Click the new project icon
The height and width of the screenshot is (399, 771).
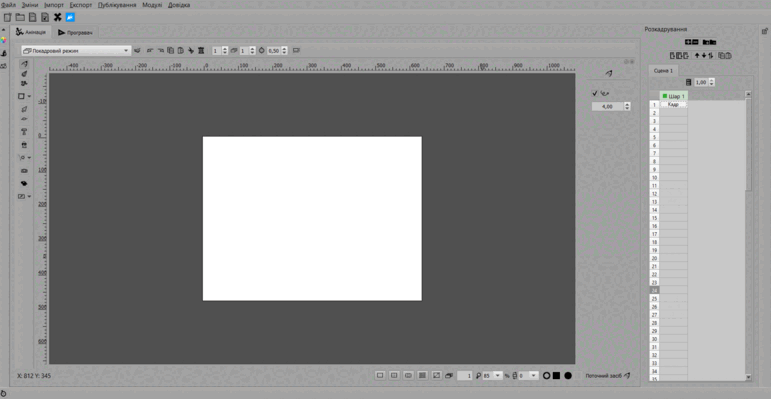pyautogui.click(x=7, y=17)
